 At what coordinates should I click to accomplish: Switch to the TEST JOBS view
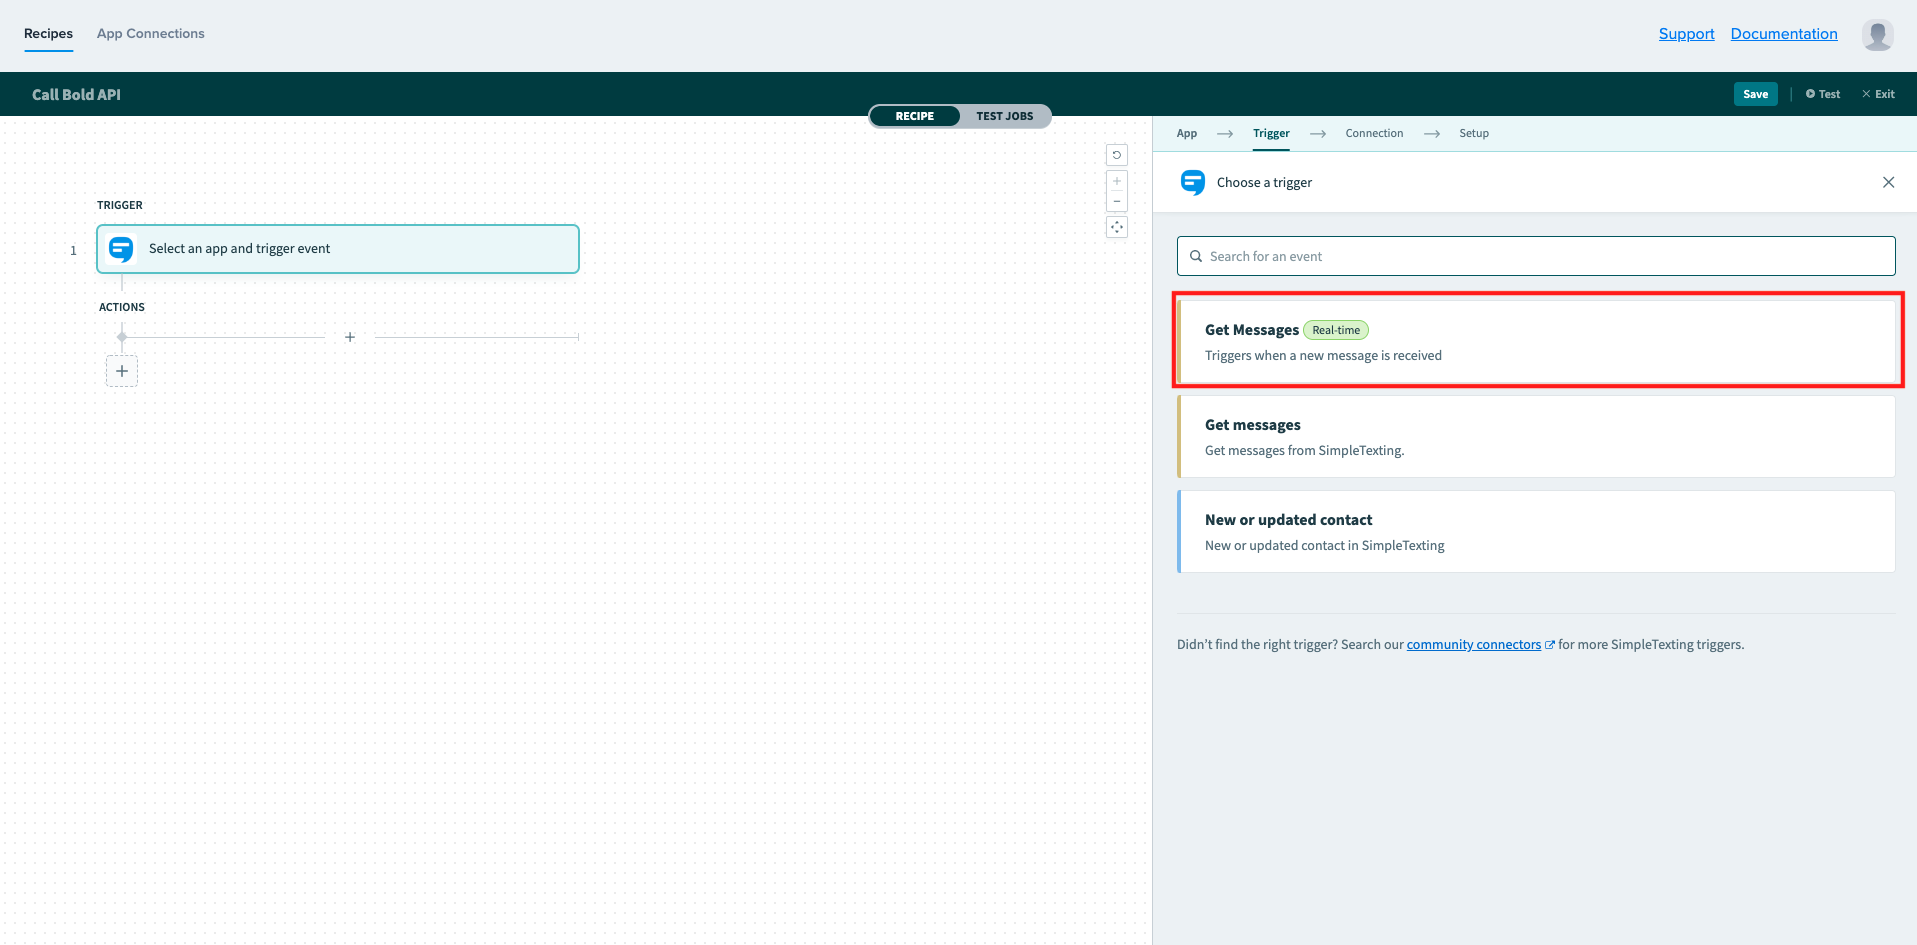point(1005,116)
